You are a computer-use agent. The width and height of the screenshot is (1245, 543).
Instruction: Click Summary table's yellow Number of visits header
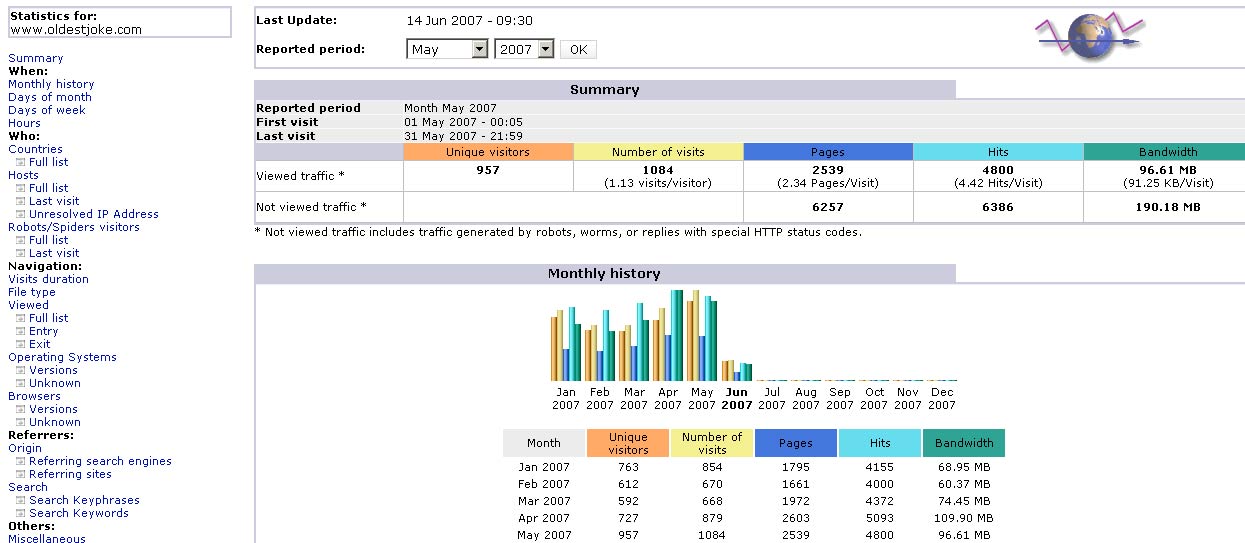[659, 152]
